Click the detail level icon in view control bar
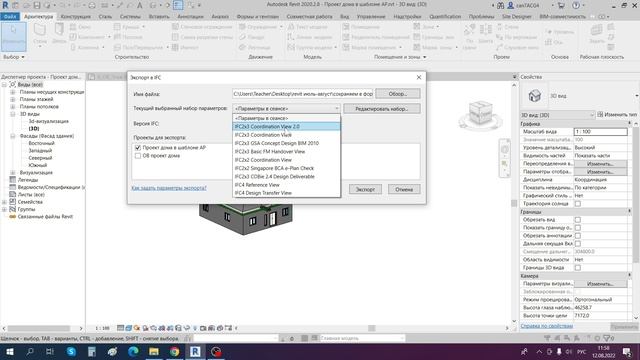The height and width of the screenshot is (360, 640). click(x=120, y=328)
